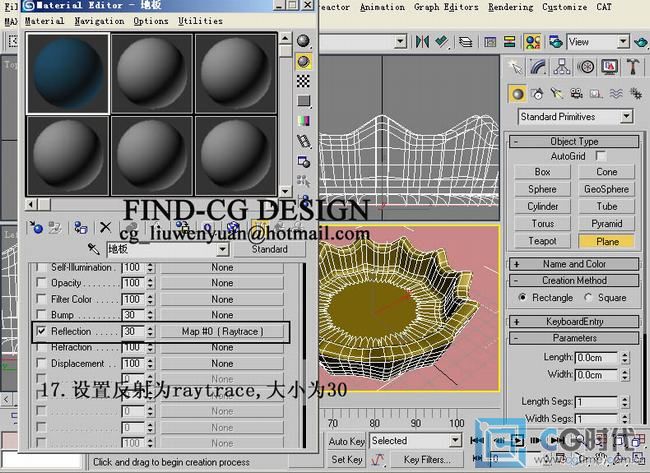
Task: Click the Make Preview filmstrip icon
Action: tap(303, 141)
